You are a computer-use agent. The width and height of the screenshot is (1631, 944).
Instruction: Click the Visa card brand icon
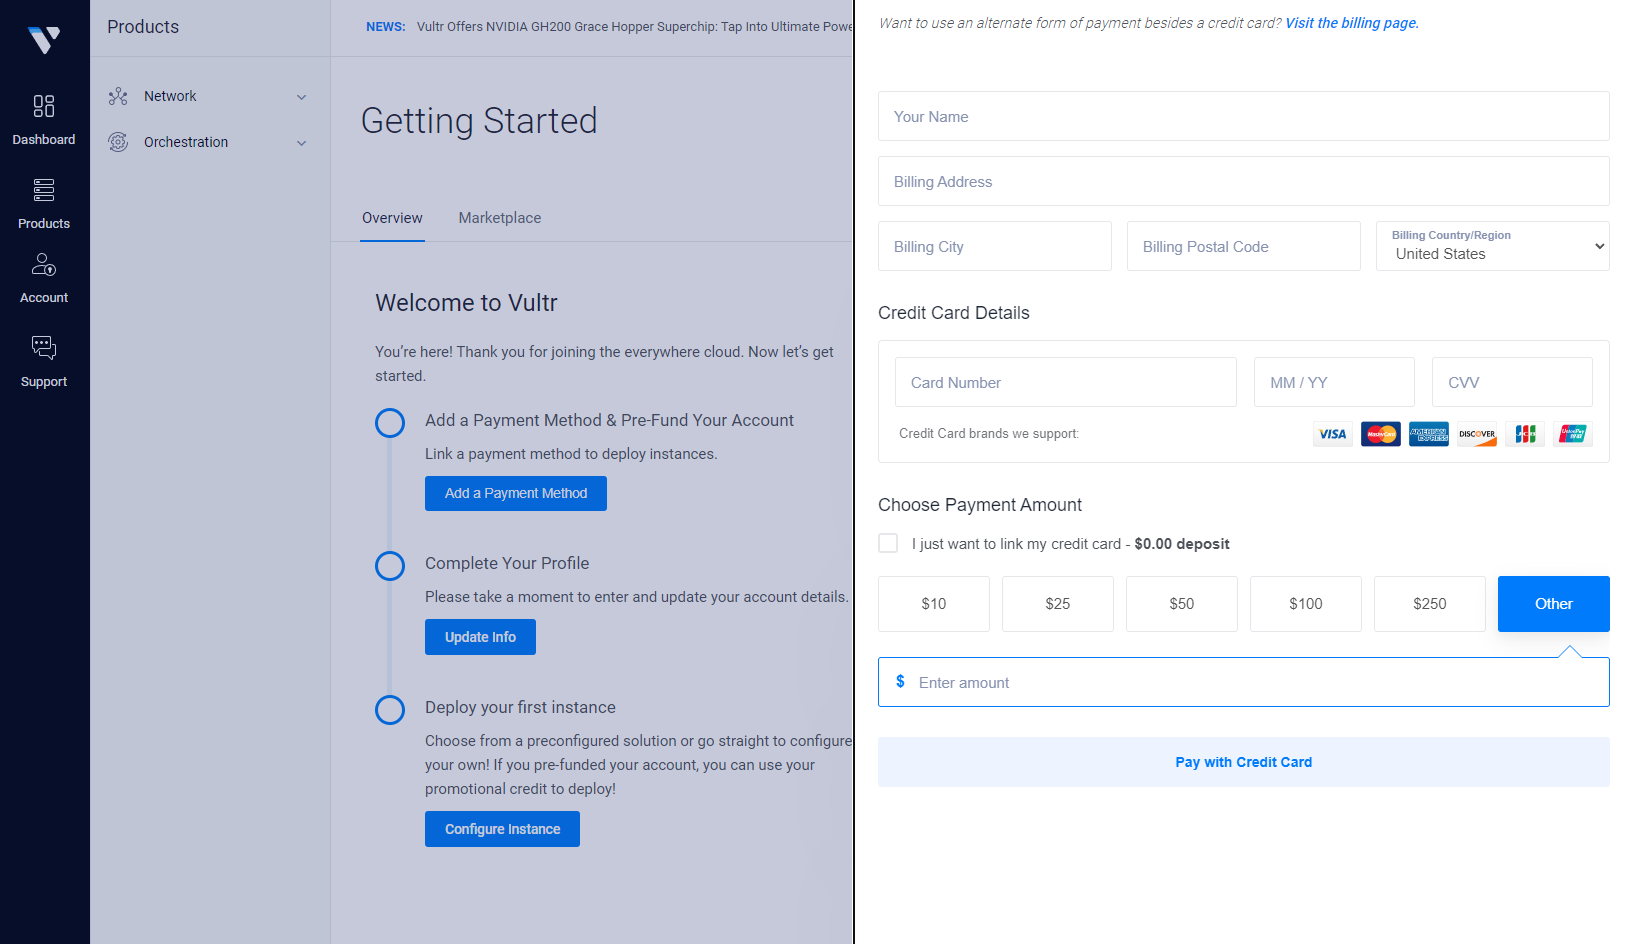coord(1333,434)
